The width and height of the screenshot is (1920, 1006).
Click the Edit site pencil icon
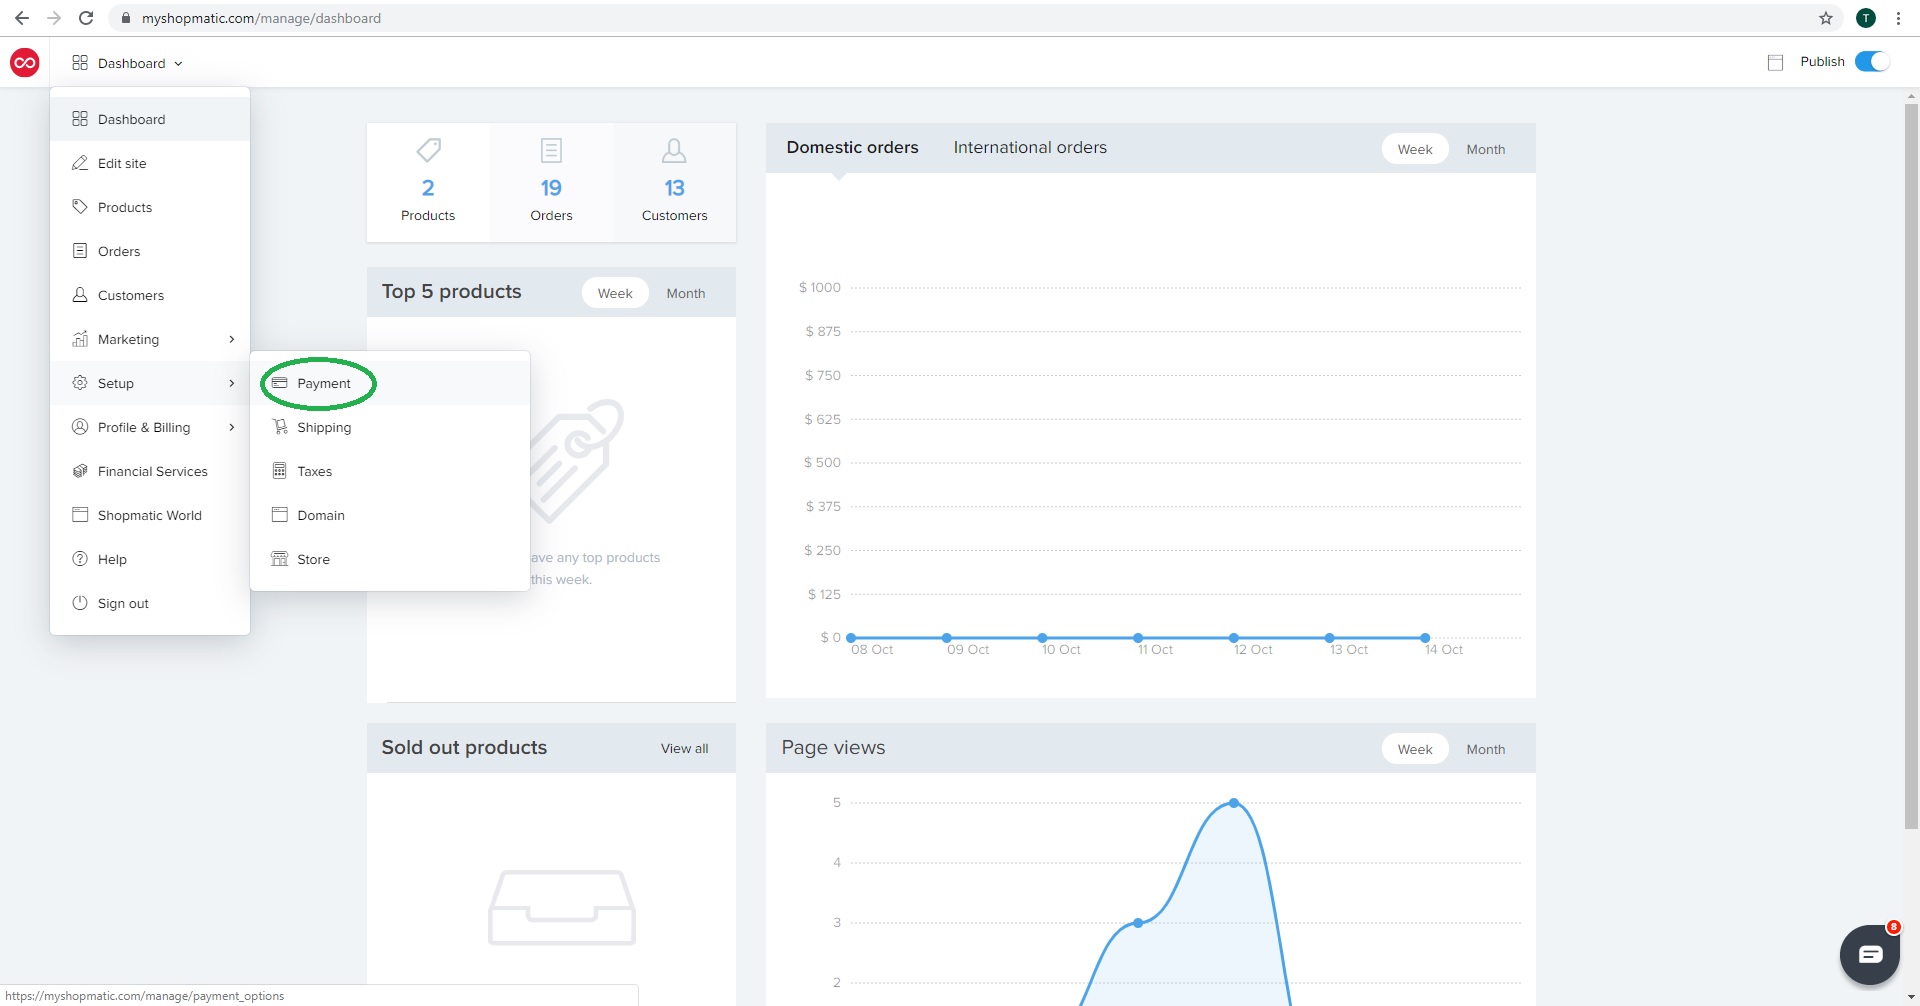pos(80,163)
